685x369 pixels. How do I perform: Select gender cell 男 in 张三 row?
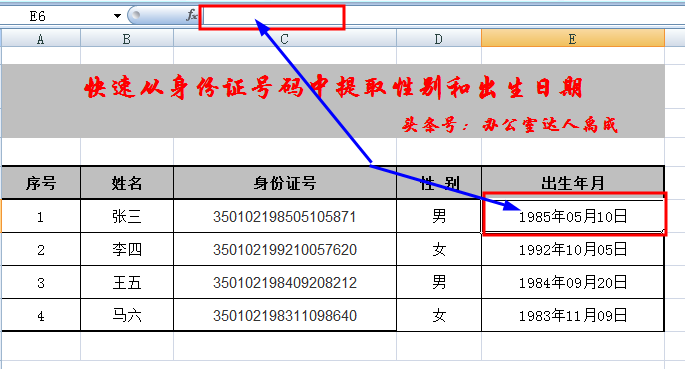click(x=439, y=216)
